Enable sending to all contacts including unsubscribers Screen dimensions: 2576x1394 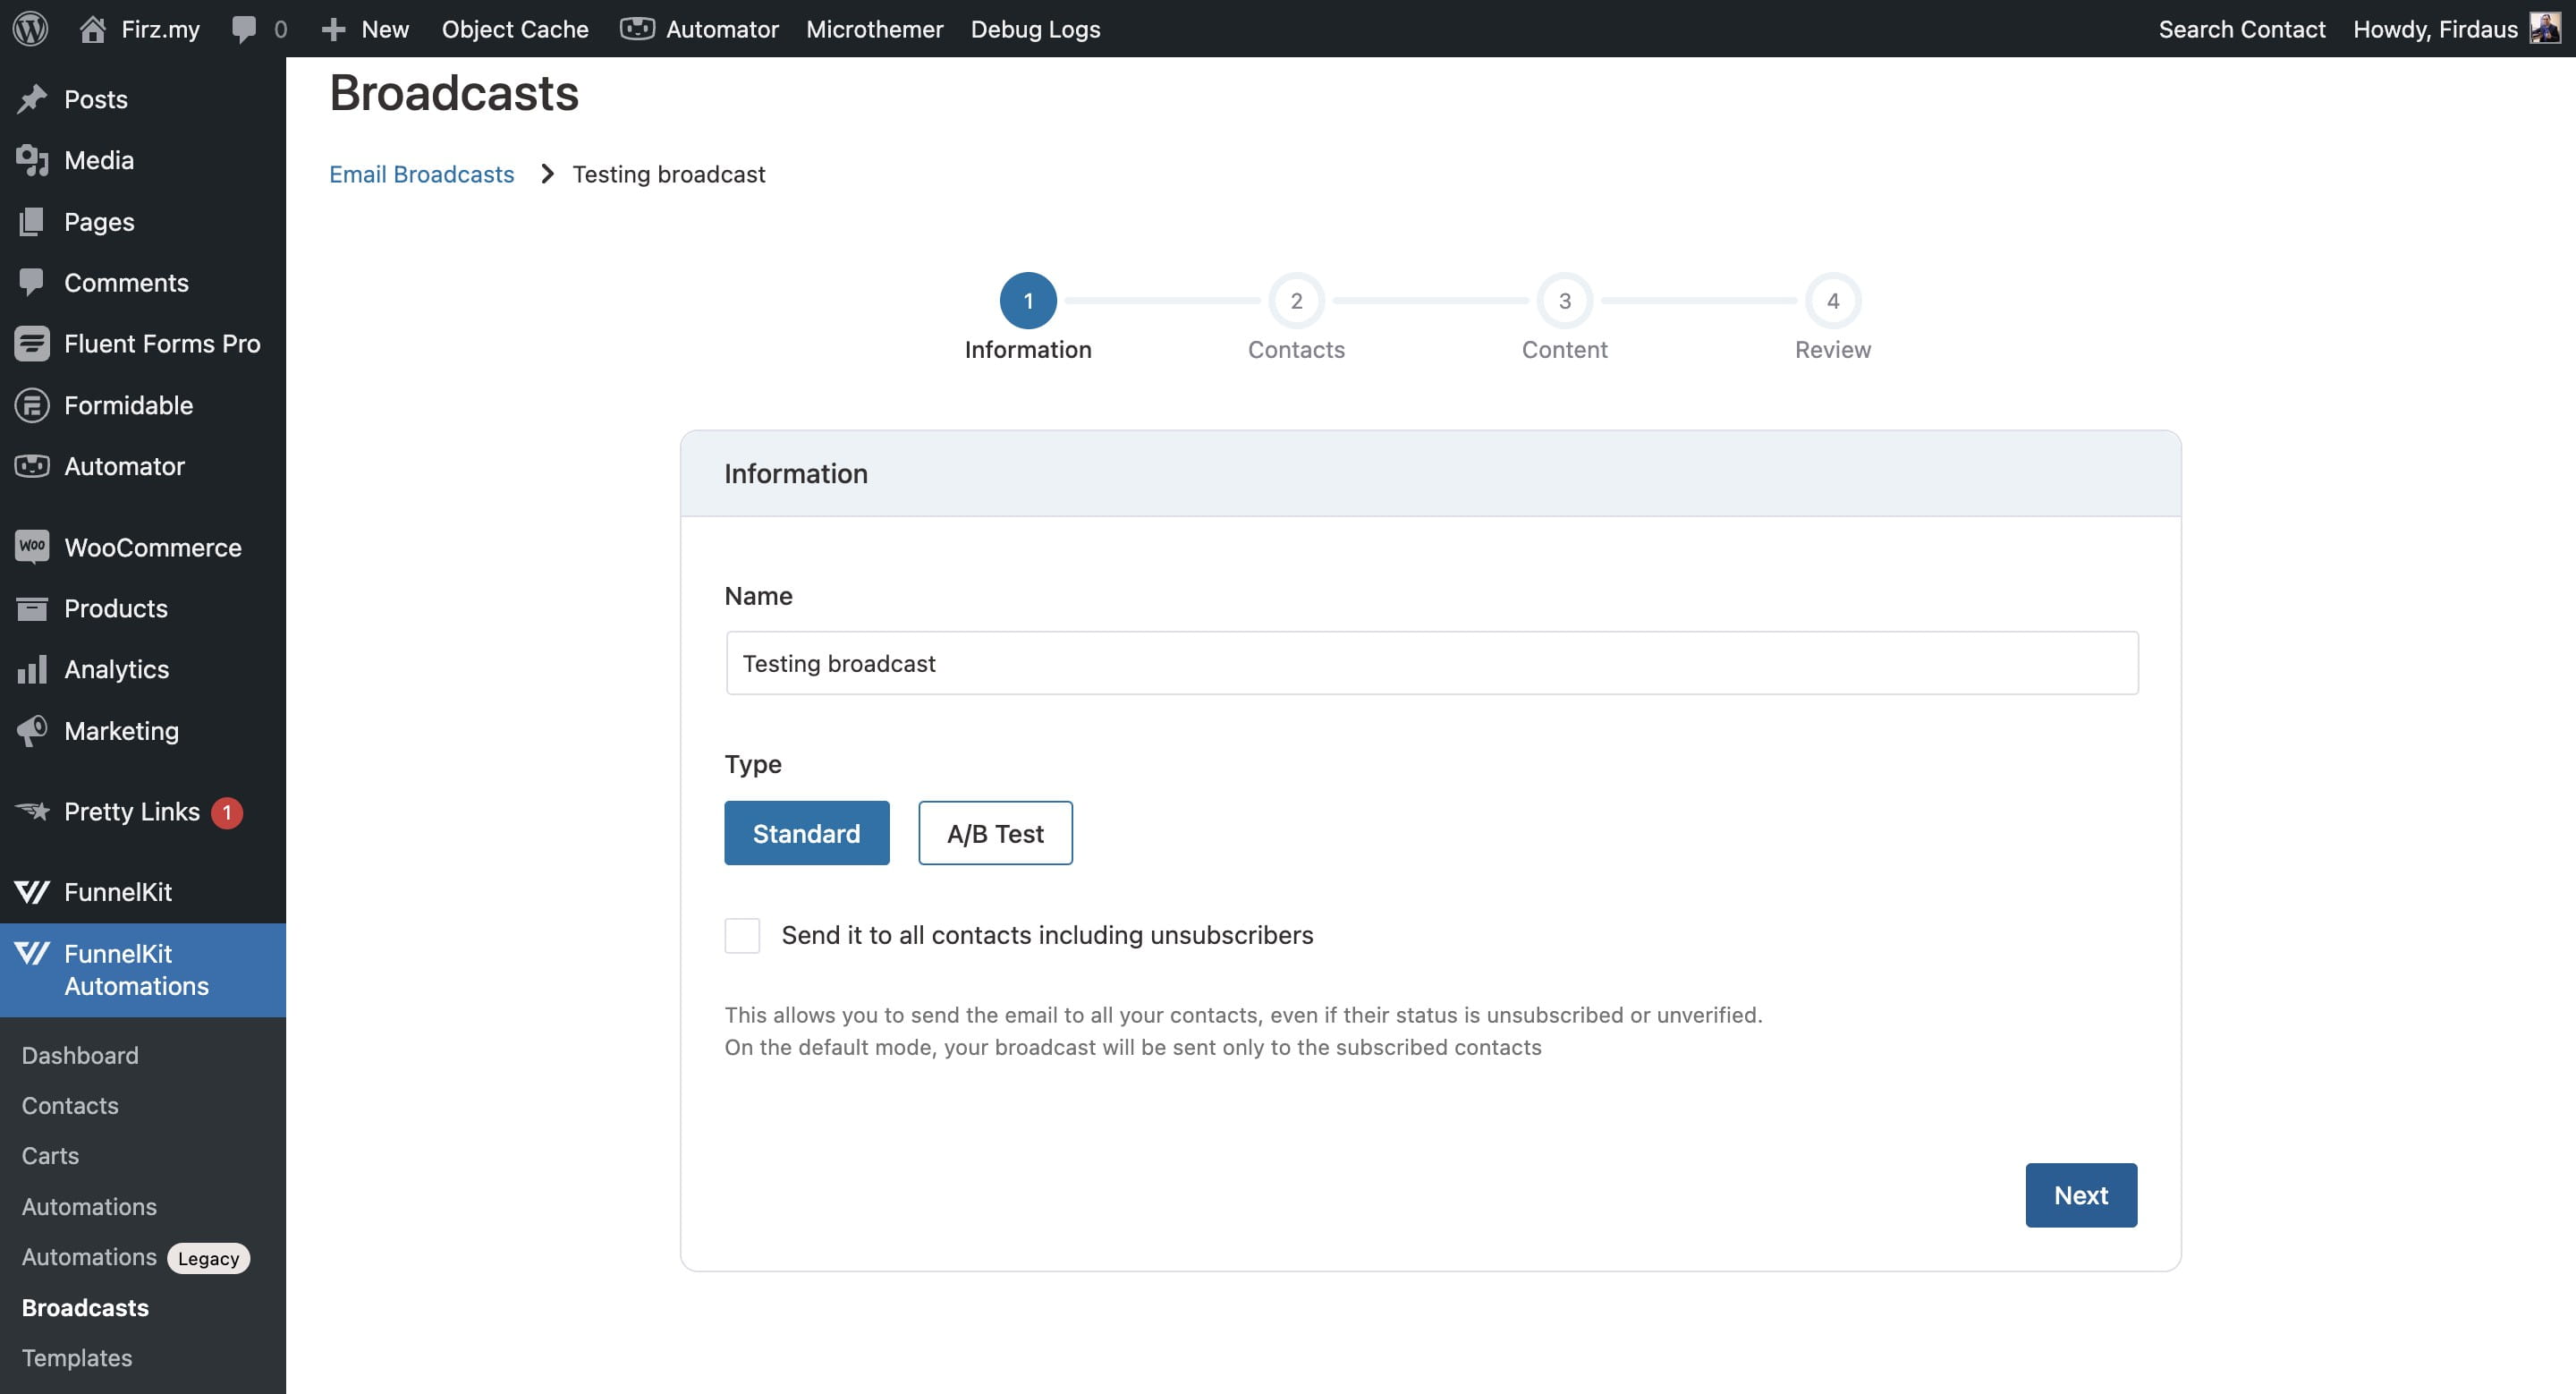coord(742,935)
